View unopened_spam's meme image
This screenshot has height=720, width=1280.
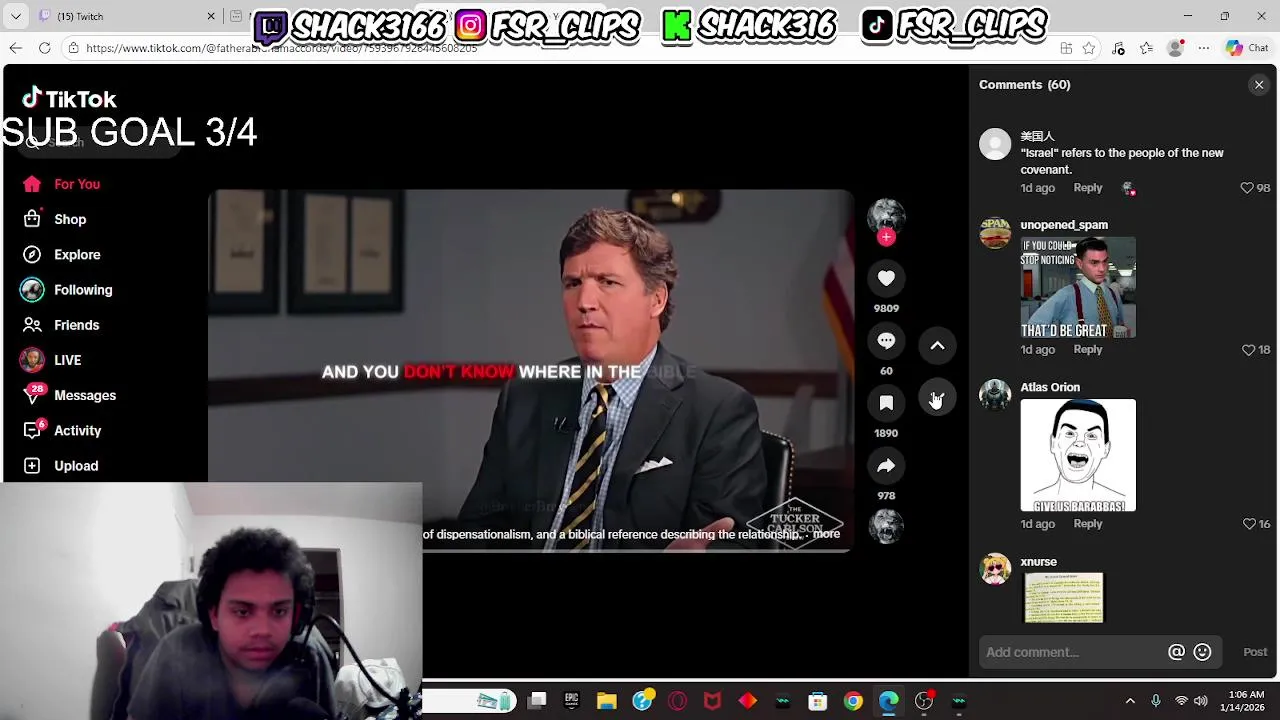point(1078,288)
